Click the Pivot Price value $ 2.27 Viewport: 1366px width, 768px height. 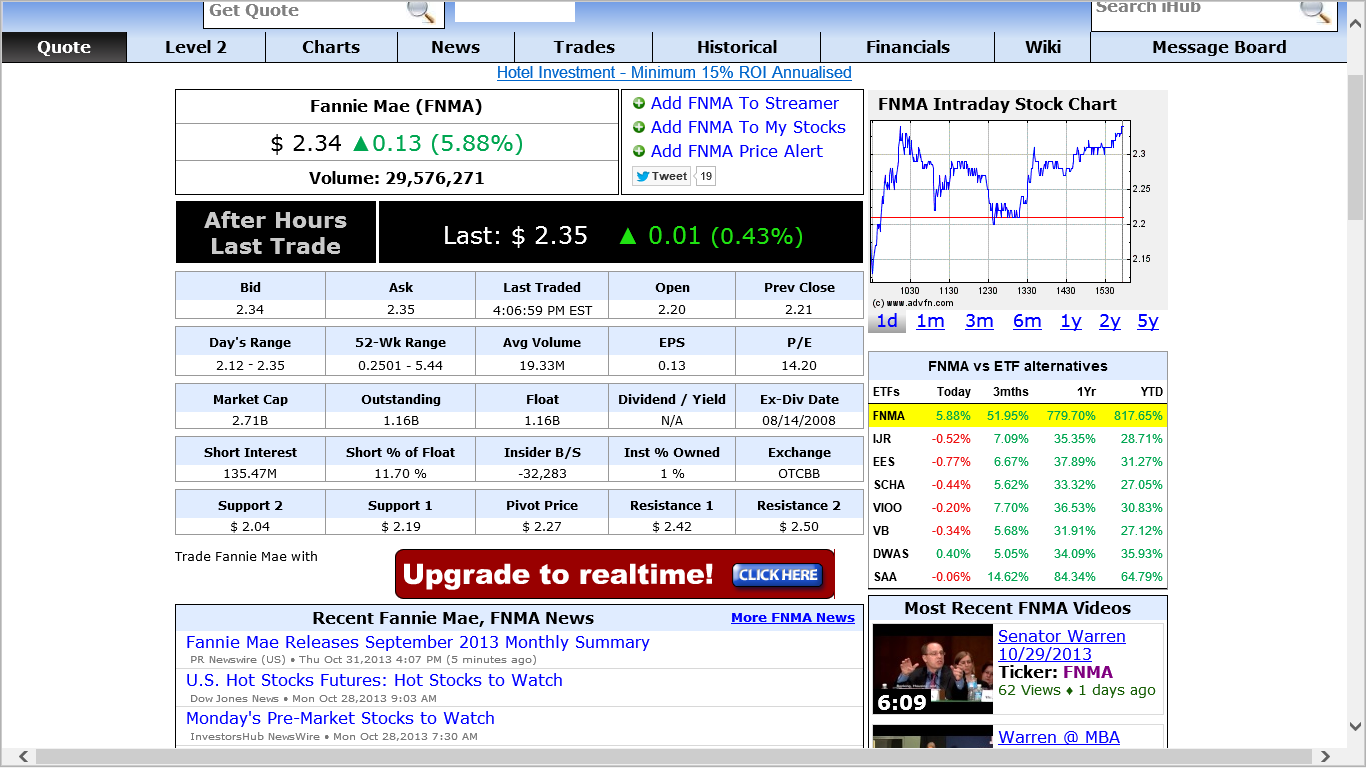(x=542, y=526)
